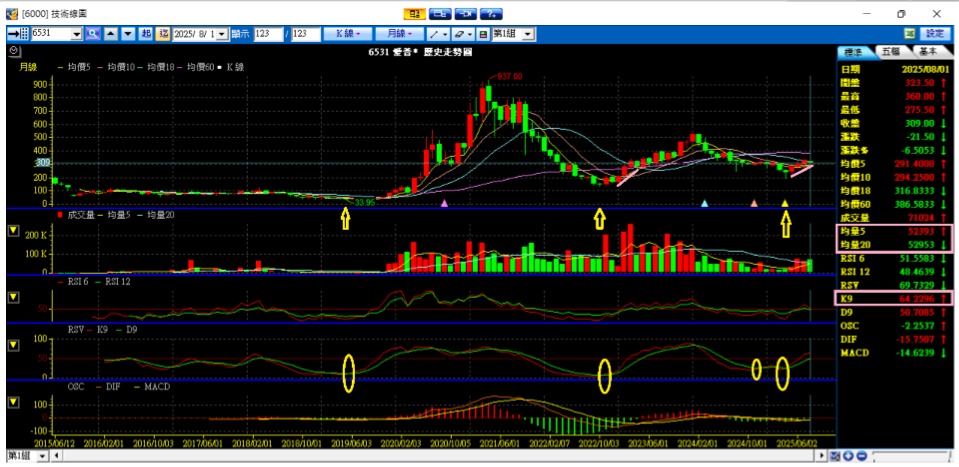This screenshot has height=467, width=959.
Task: Toggle the volume (成交量) panel arrow button
Action: click(x=13, y=231)
